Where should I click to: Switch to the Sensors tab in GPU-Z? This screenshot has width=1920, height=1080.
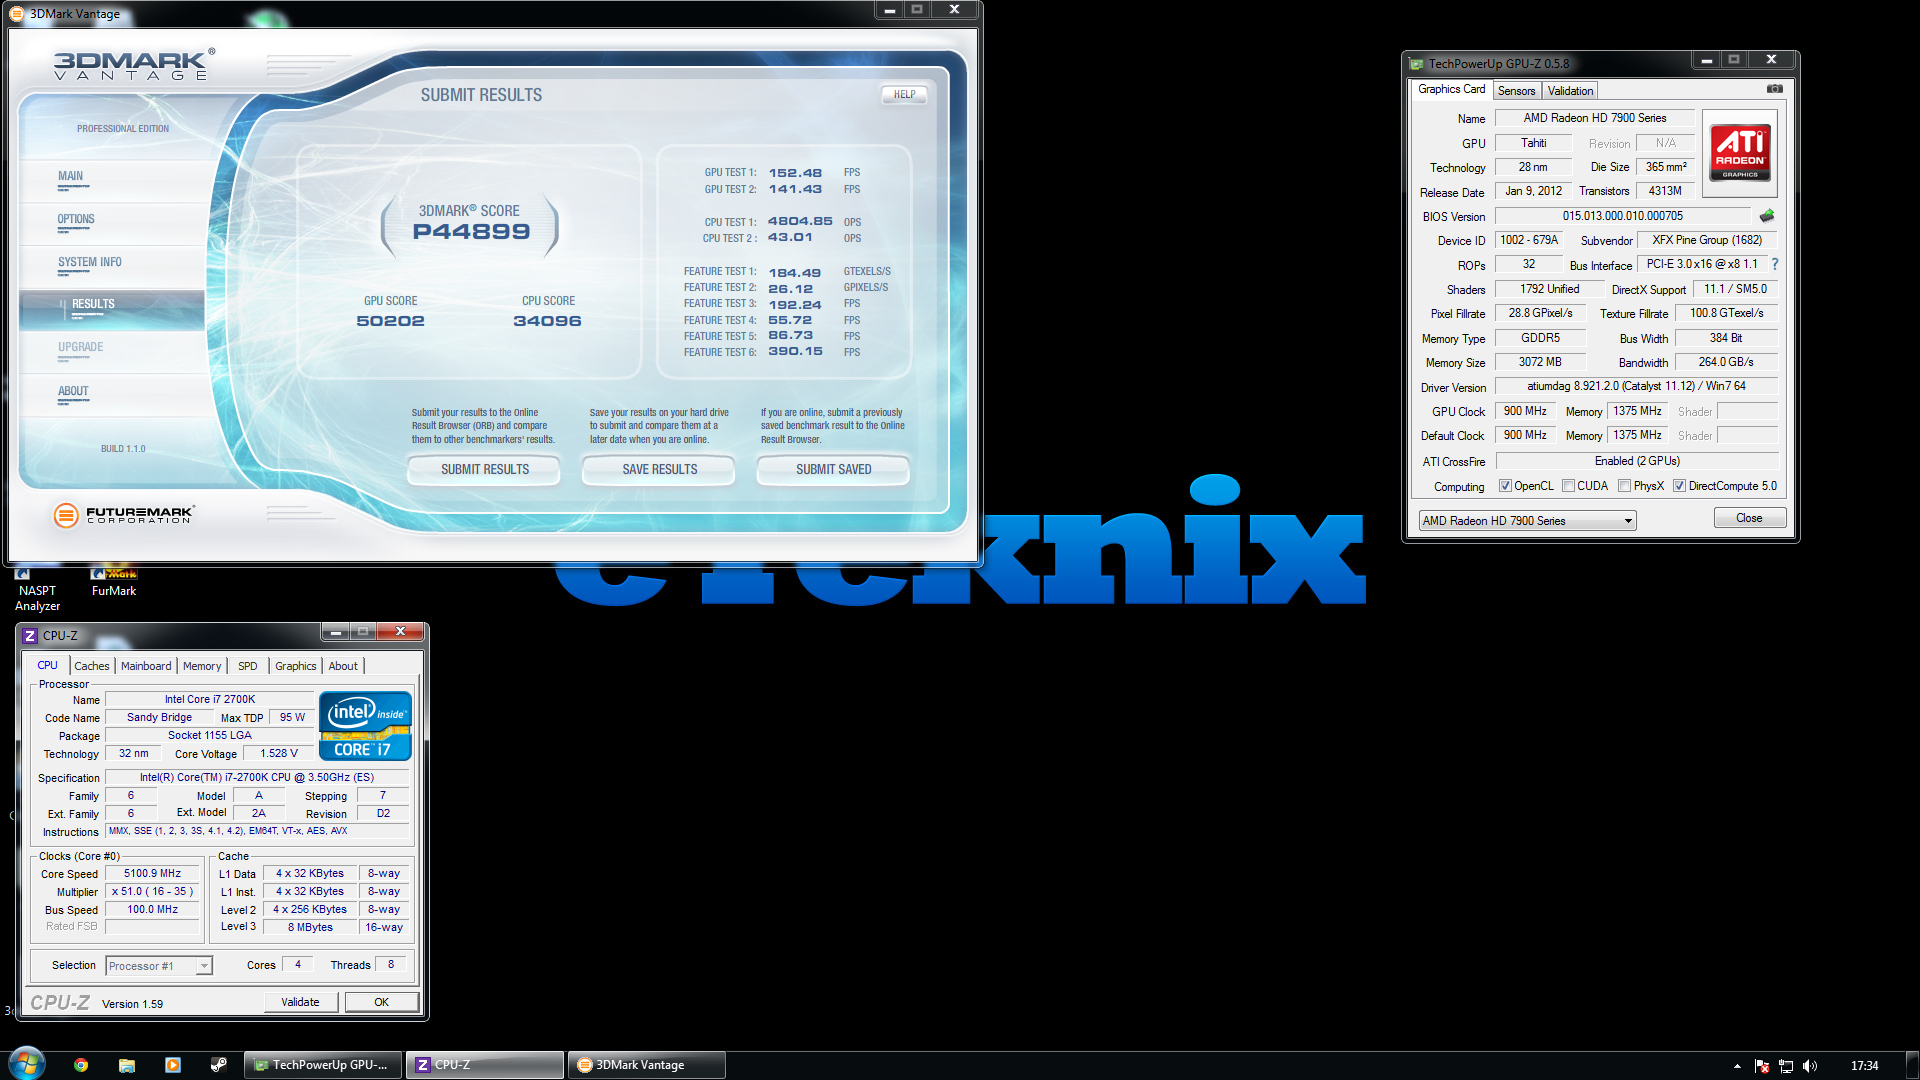1516,91
